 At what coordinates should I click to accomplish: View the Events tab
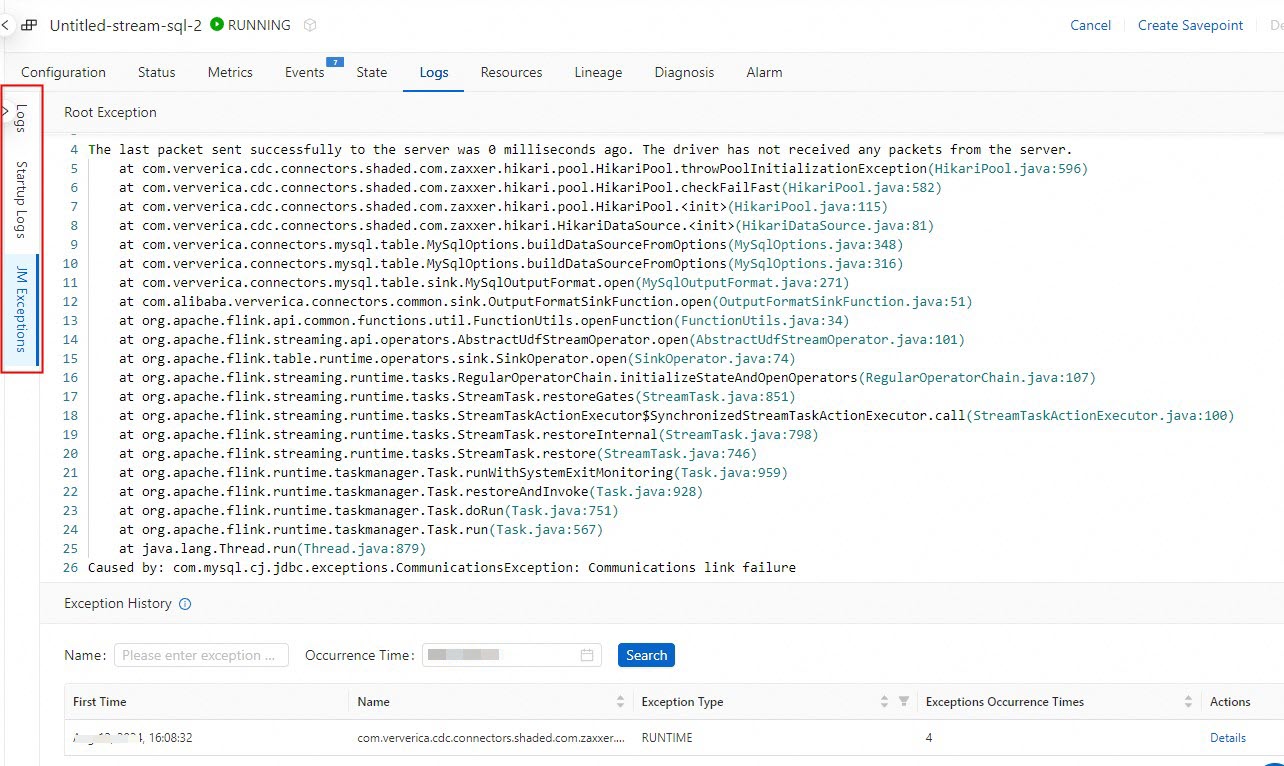point(304,72)
